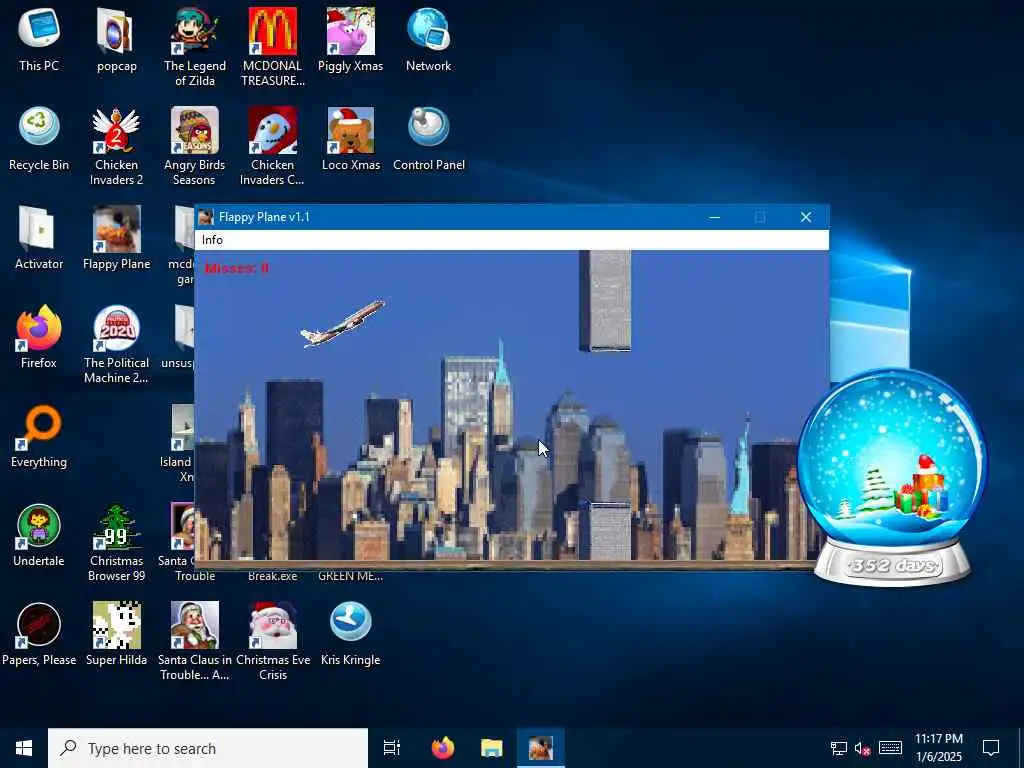1024x768 pixels.
Task: Launch the Chicken Invaders 2 shortcut
Action: tap(116, 146)
